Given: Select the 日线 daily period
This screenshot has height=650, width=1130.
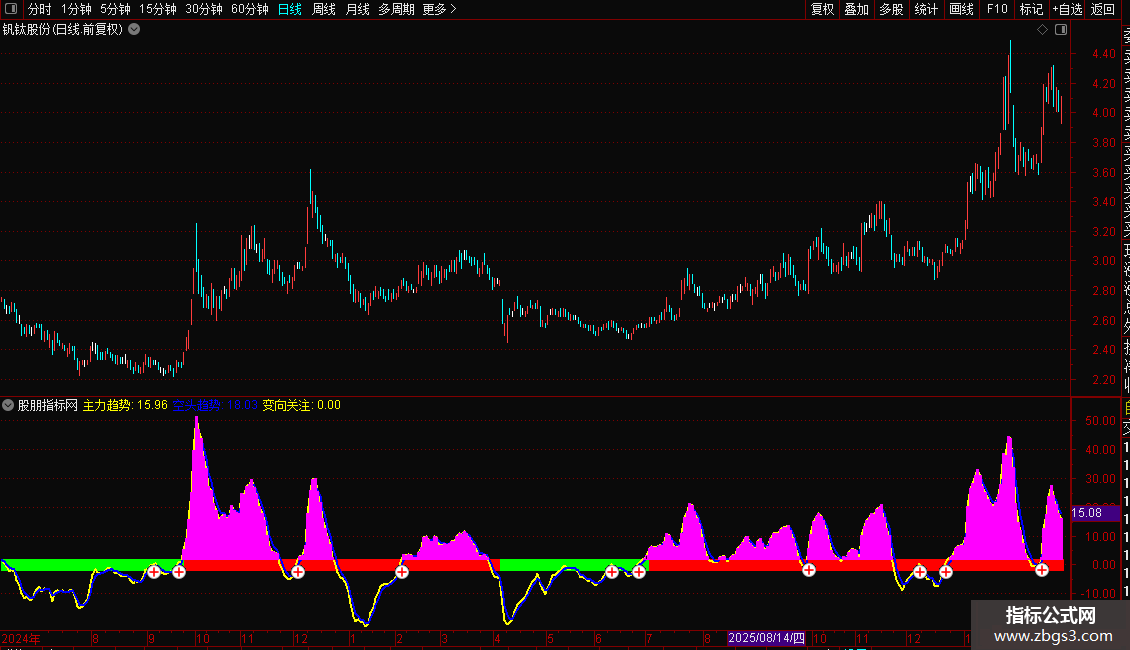Looking at the screenshot, I should 290,9.
